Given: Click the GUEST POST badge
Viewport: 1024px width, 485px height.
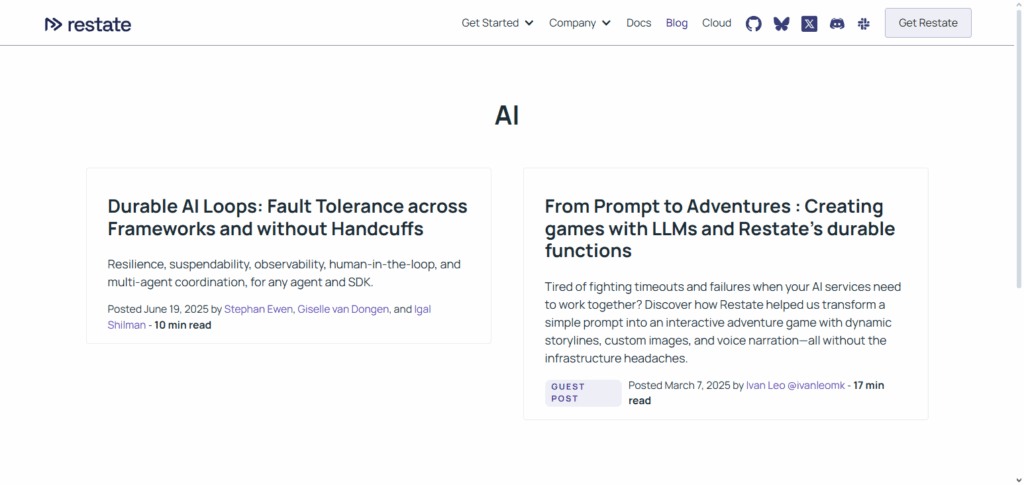Looking at the screenshot, I should pyautogui.click(x=583, y=393).
